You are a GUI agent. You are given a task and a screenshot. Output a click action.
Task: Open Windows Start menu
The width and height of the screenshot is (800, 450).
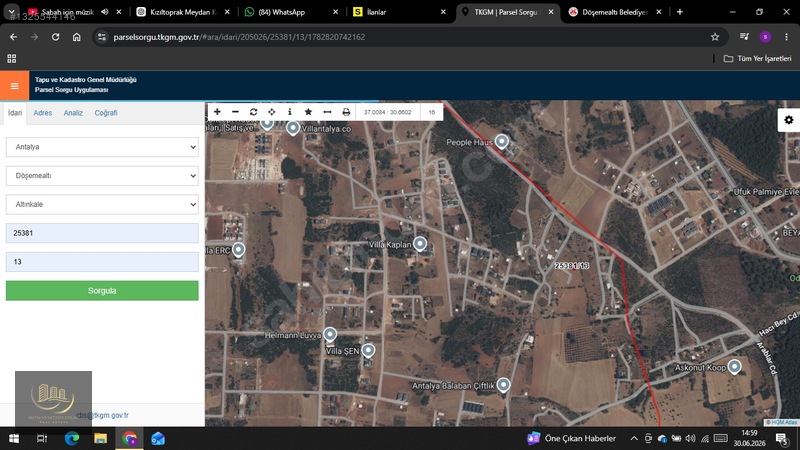pyautogui.click(x=14, y=438)
